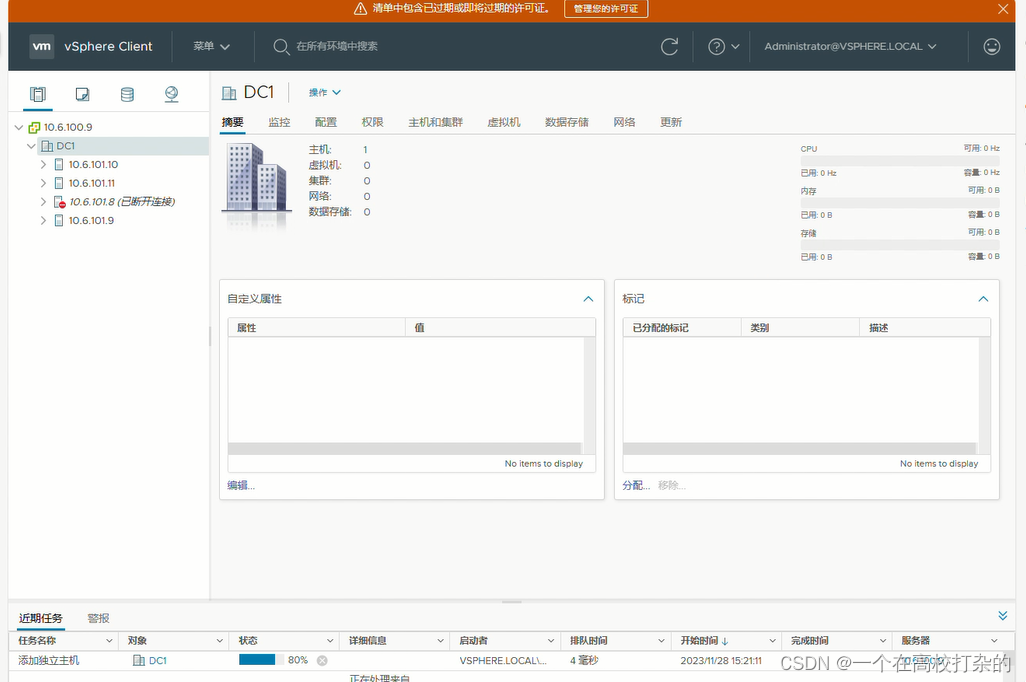1026x682 pixels.
Task: Cancel the add standalone host task
Action: [322, 660]
